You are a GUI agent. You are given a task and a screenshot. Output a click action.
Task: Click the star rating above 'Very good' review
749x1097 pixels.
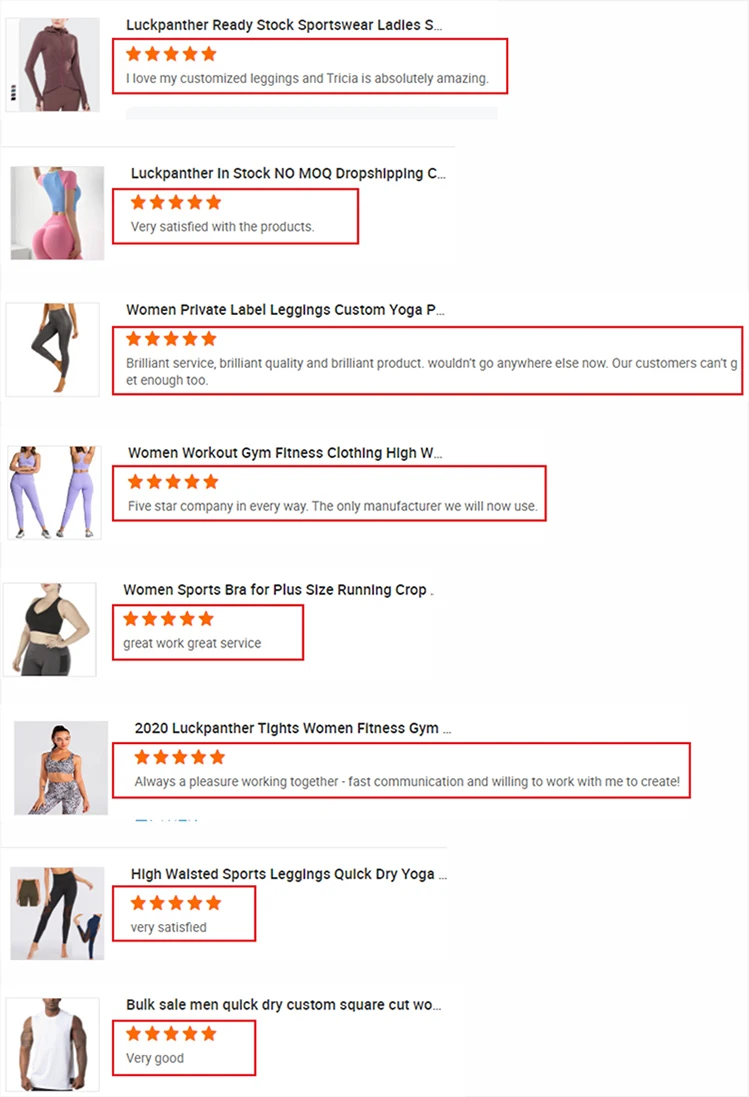(x=171, y=1033)
